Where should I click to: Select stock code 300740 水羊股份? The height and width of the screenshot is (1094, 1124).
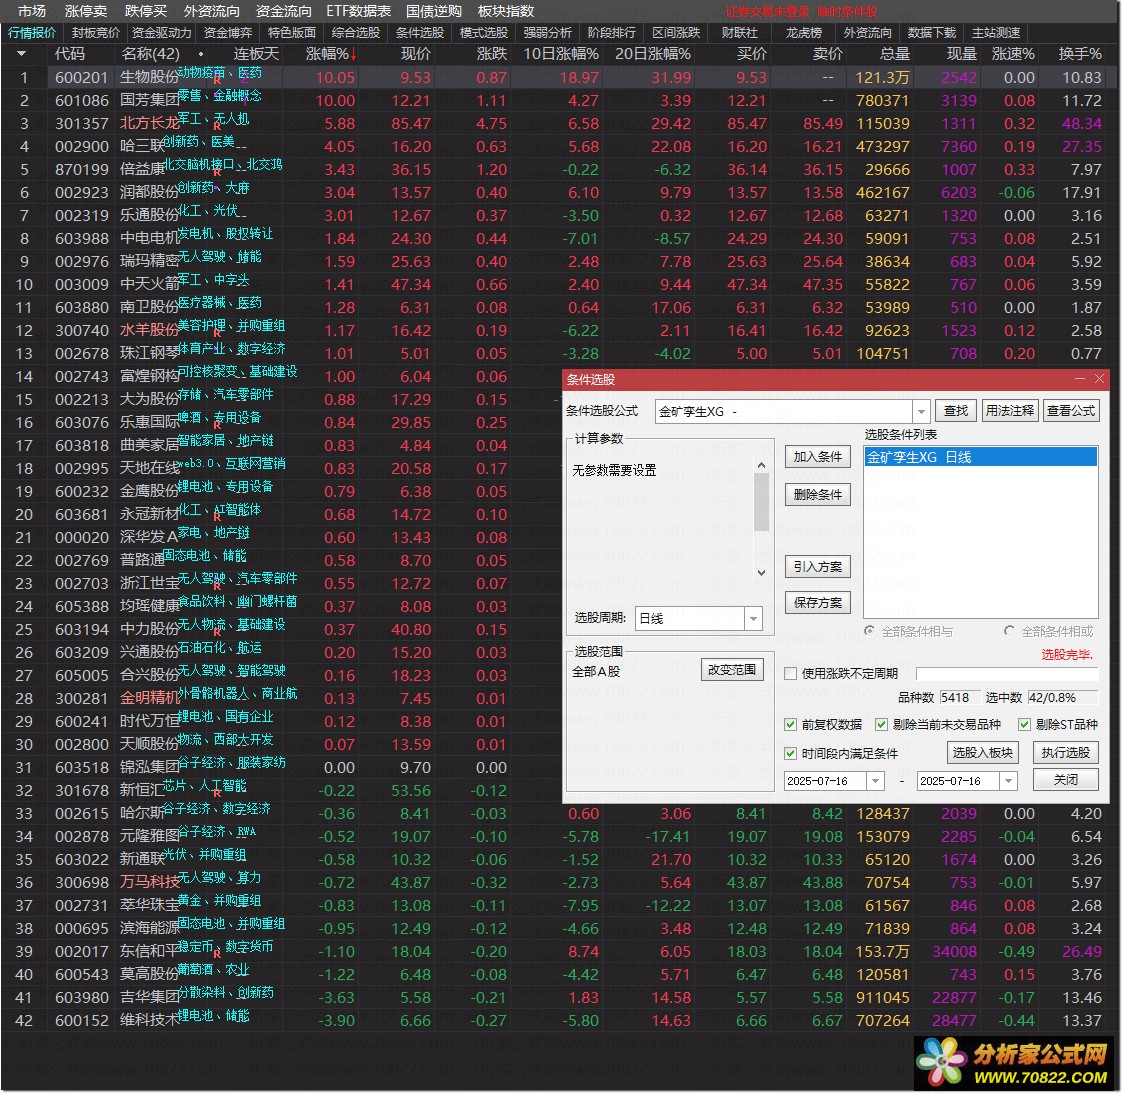[x=81, y=330]
